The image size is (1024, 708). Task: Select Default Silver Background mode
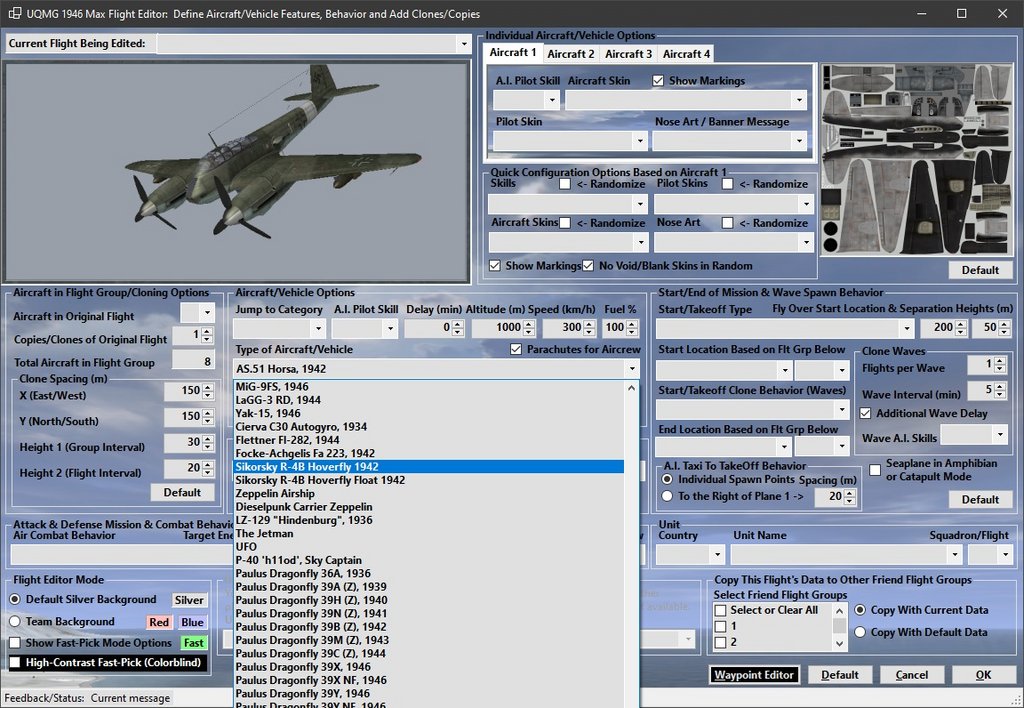coord(15,599)
